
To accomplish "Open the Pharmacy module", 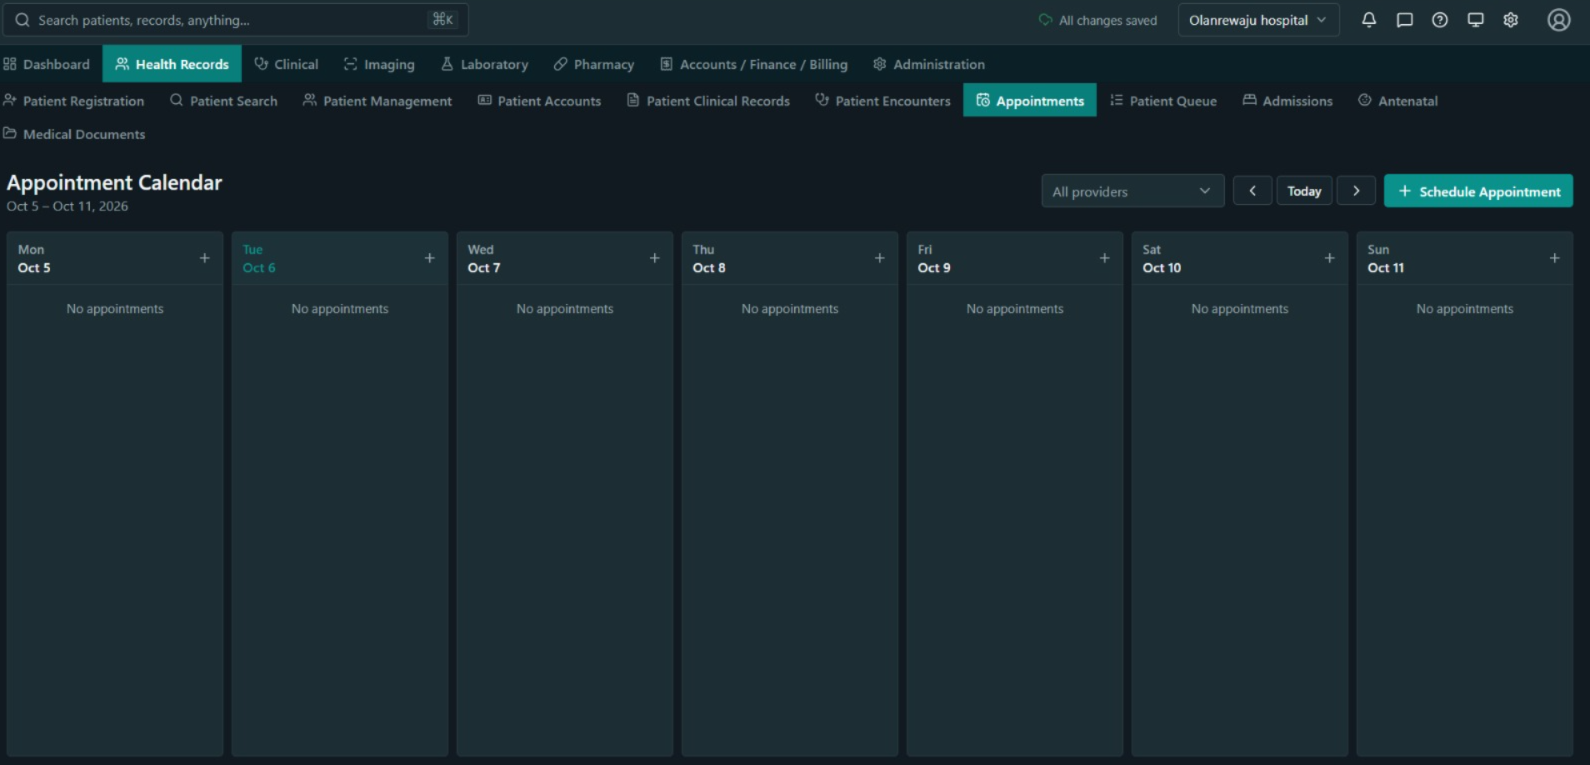I will coord(594,64).
